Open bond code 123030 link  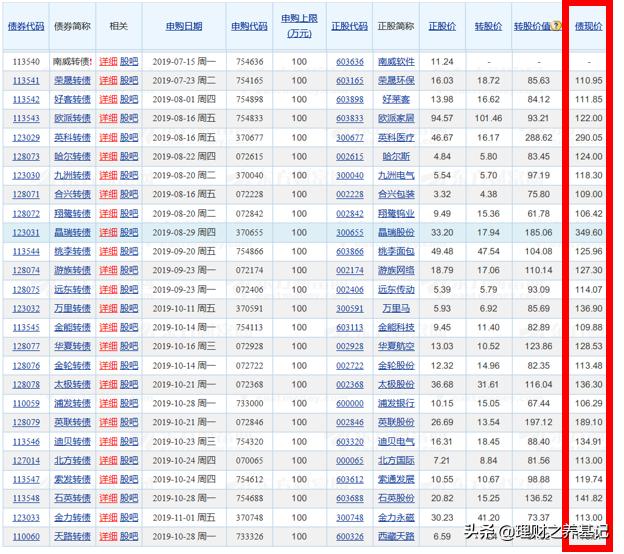coord(26,176)
